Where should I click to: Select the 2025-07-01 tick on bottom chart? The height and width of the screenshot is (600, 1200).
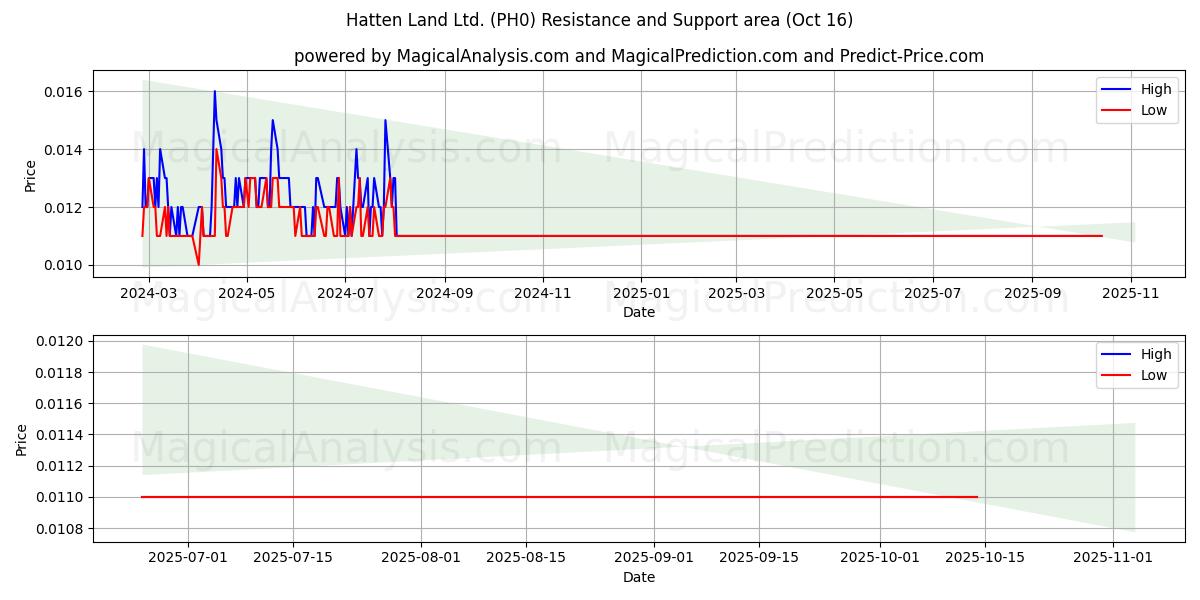coord(188,558)
